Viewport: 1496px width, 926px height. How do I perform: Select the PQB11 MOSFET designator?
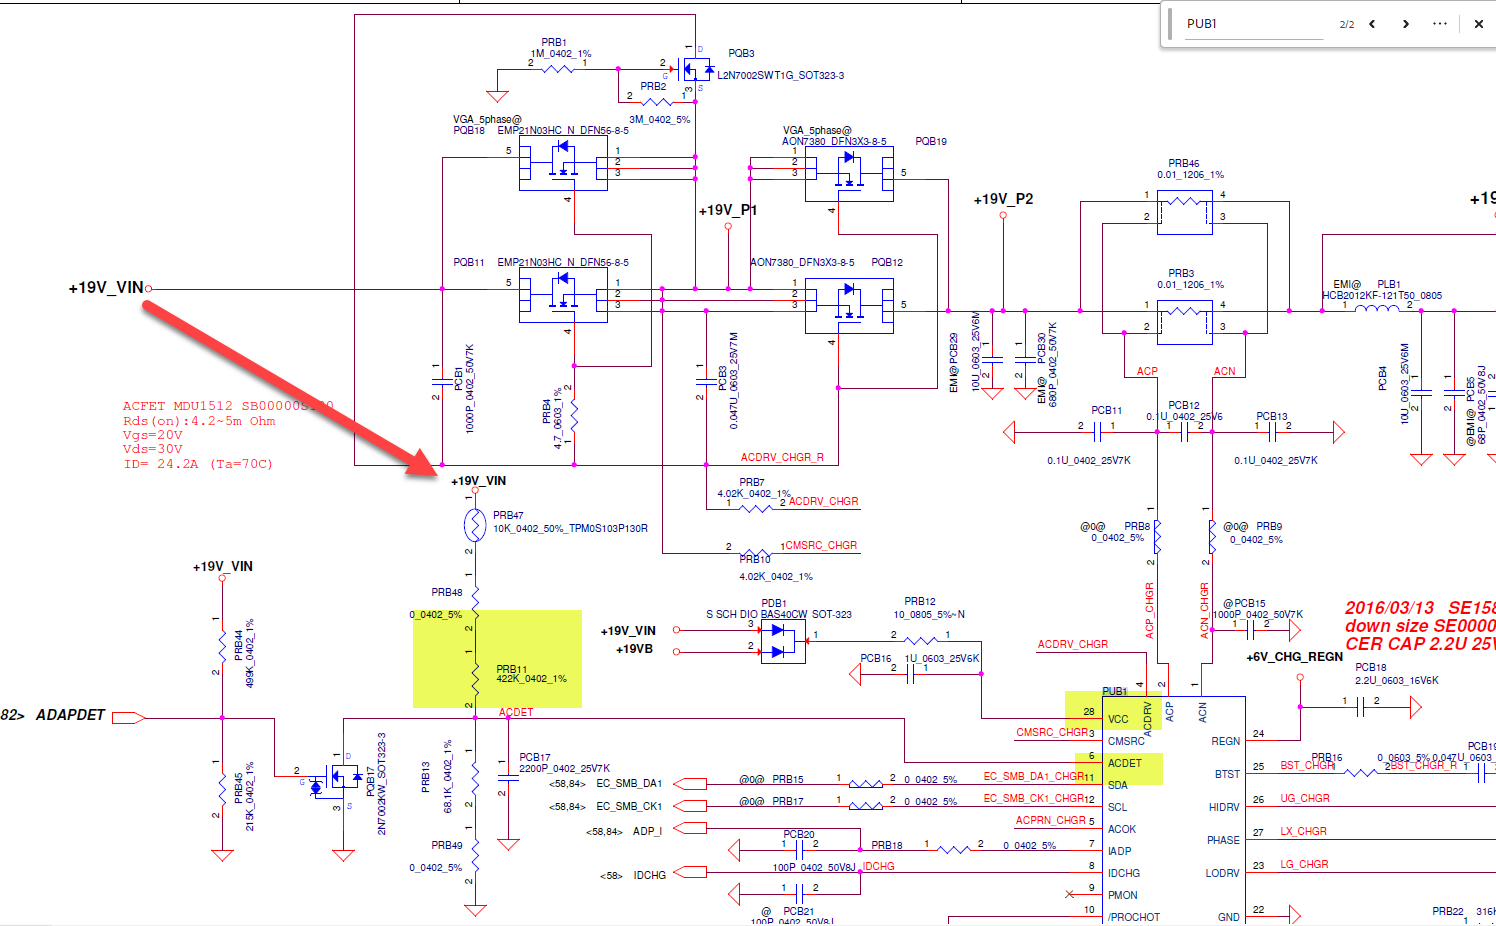pyautogui.click(x=469, y=262)
